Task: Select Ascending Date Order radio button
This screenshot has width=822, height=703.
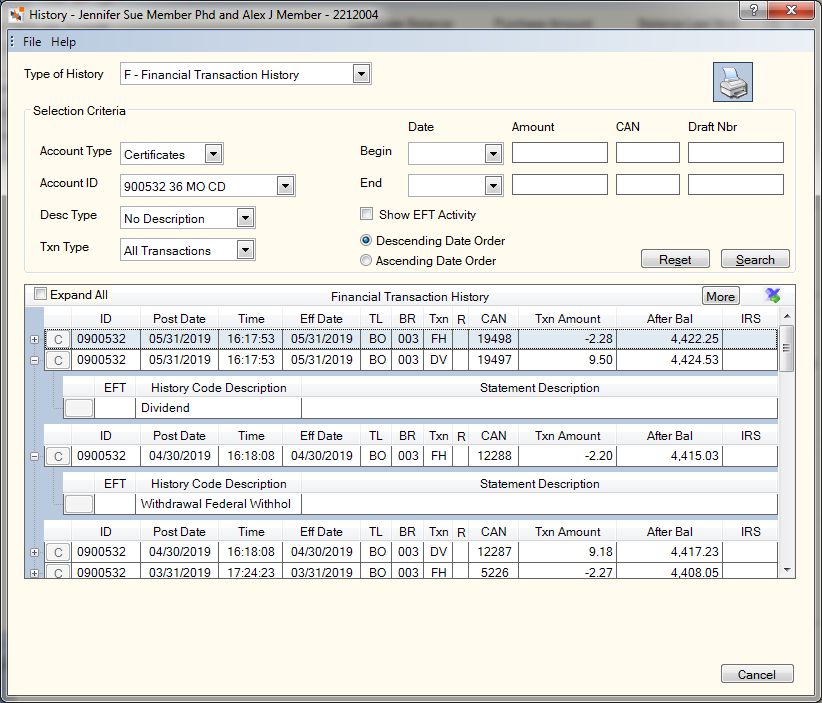Action: [x=366, y=260]
